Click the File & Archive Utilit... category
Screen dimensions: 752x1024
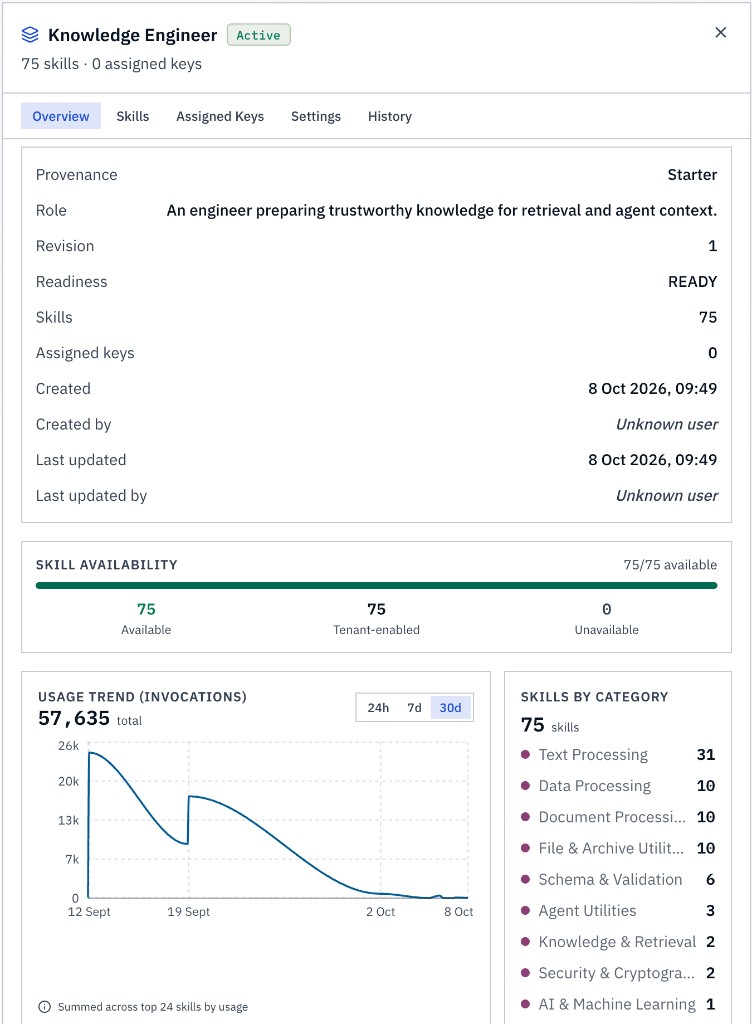tap(618, 848)
